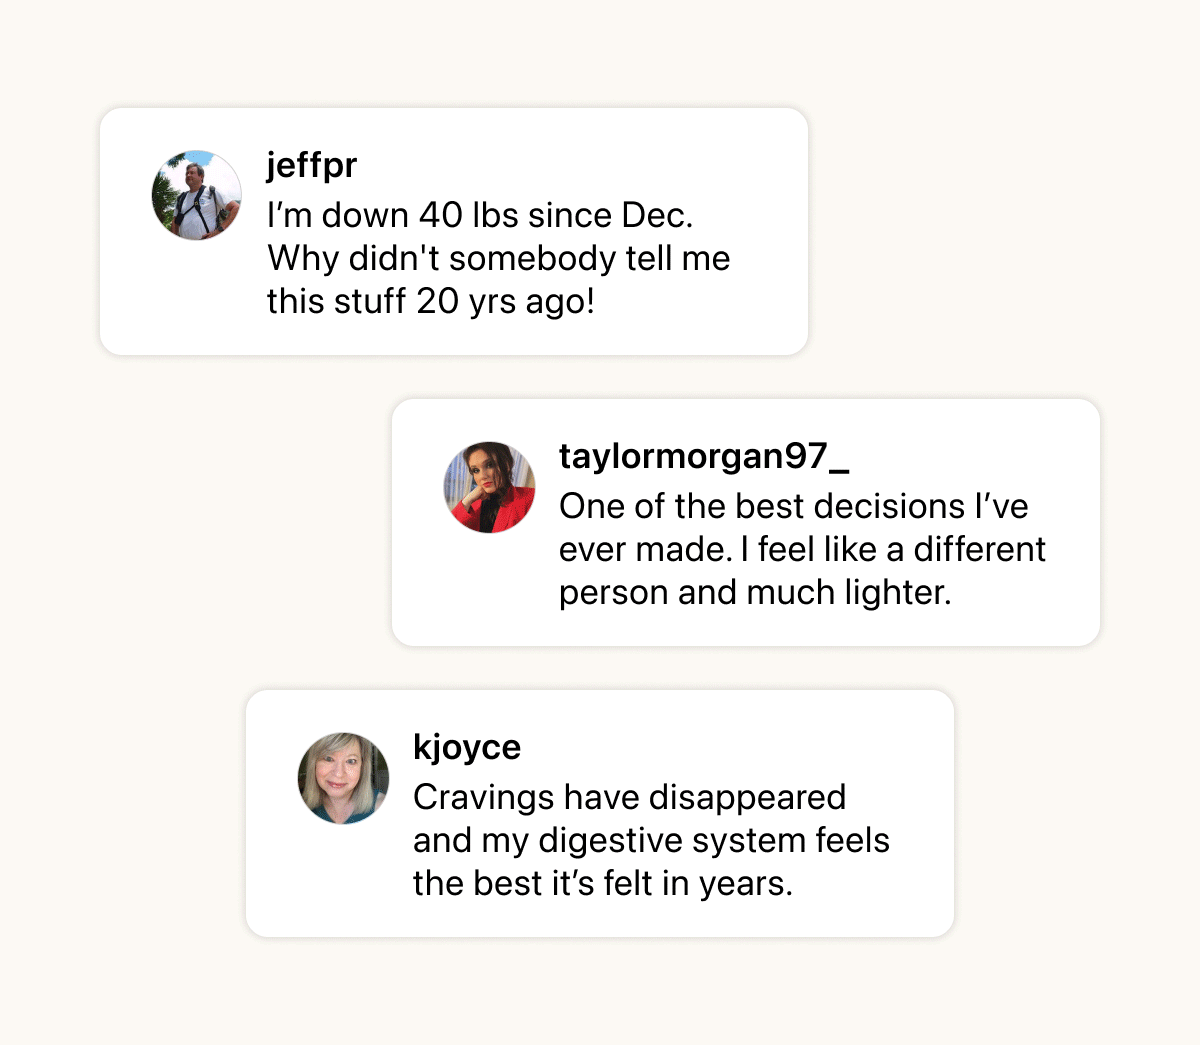Screen dimensions: 1200x1045
Task: Click the "40" number in jeffpr's comment
Action: point(441,215)
